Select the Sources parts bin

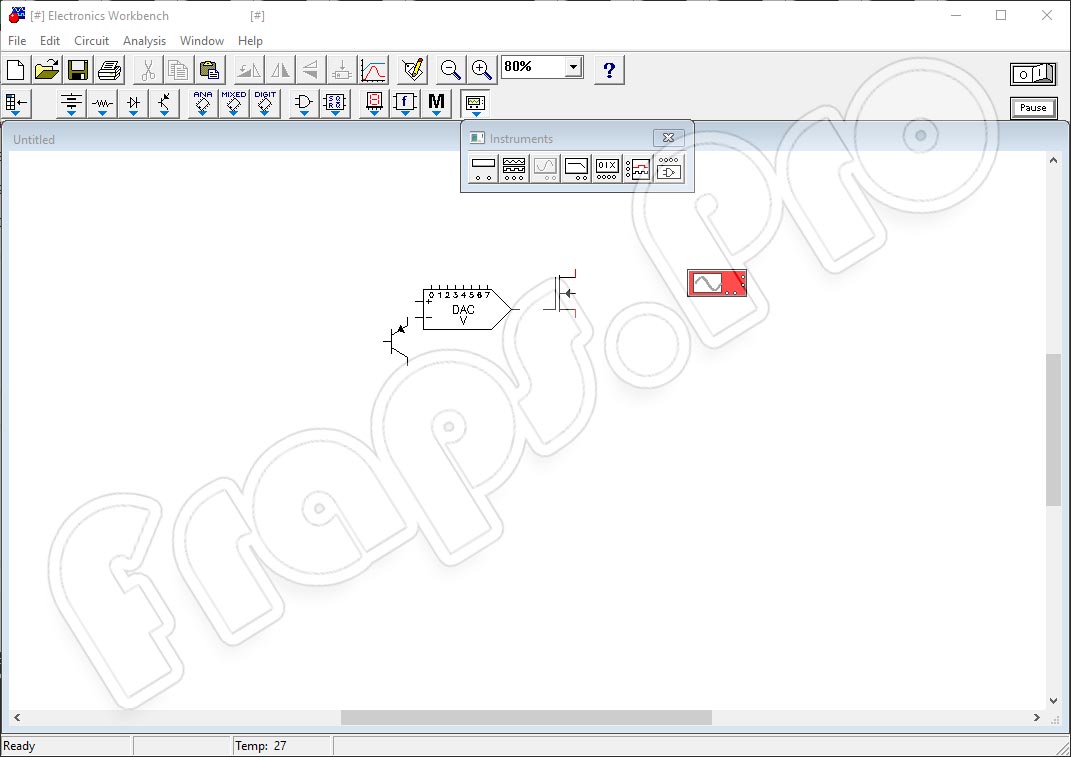70,102
